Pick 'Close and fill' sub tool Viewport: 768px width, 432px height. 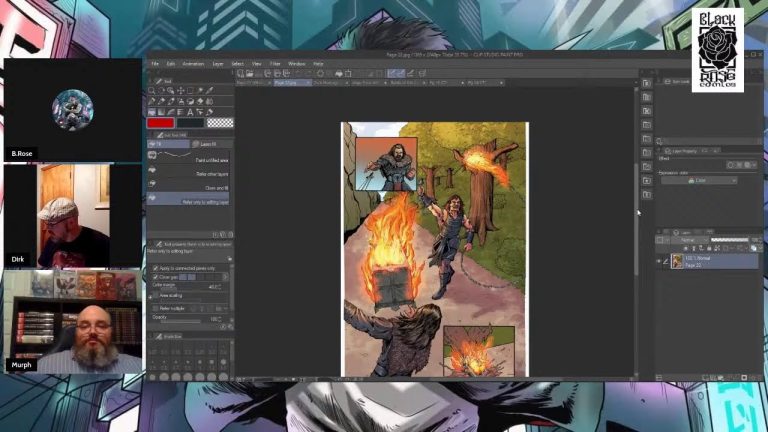189,186
